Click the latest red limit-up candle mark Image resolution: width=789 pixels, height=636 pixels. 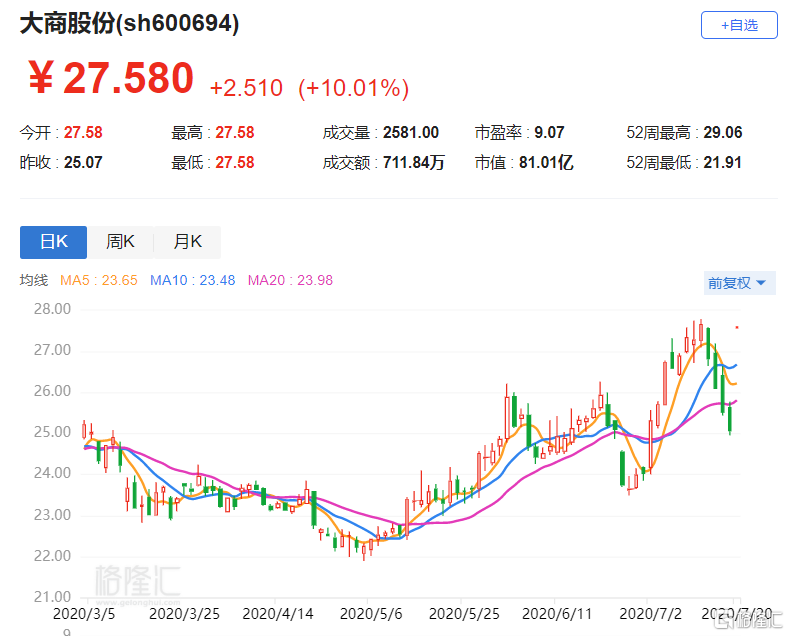(x=737, y=328)
